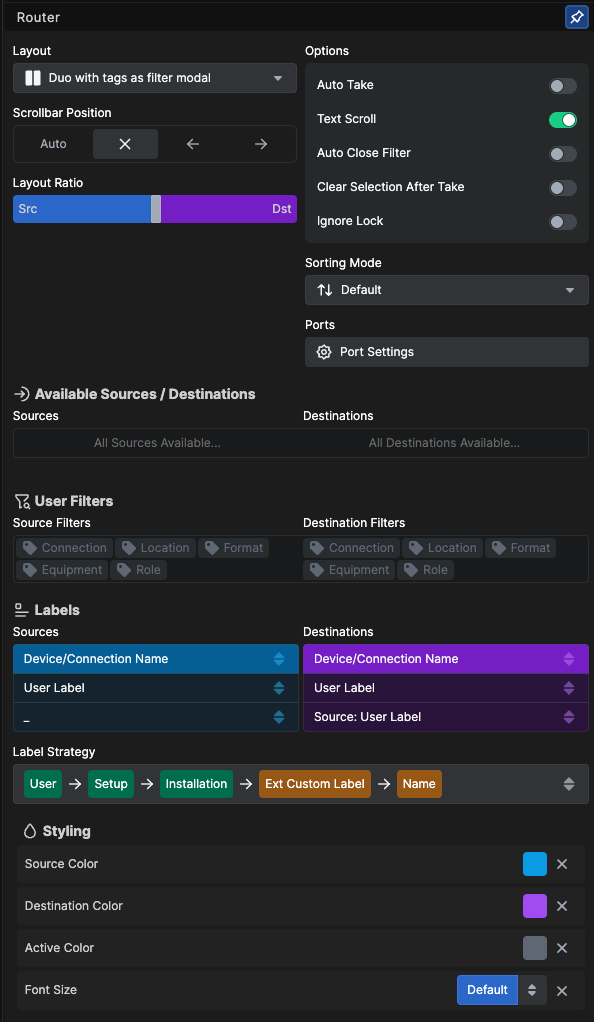Image resolution: width=594 pixels, height=1022 pixels.
Task: Click the Installation label strategy chip
Action: coord(196,784)
